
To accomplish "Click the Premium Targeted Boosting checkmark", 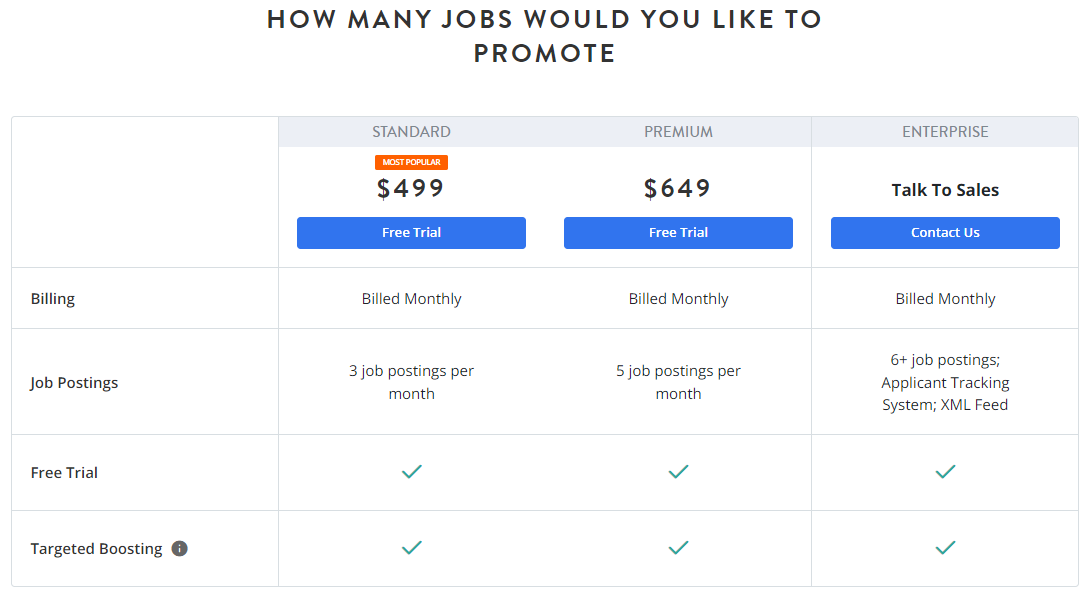I will (x=678, y=548).
